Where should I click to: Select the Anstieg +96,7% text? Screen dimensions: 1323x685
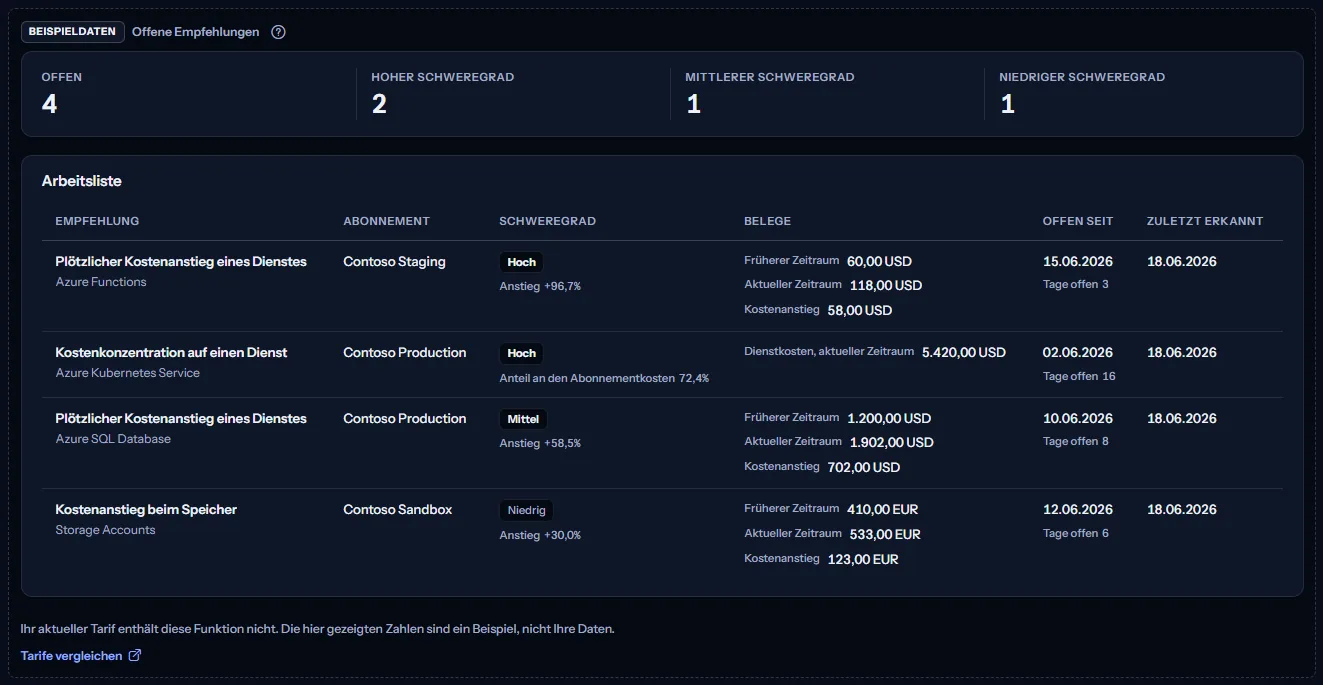(x=540, y=286)
